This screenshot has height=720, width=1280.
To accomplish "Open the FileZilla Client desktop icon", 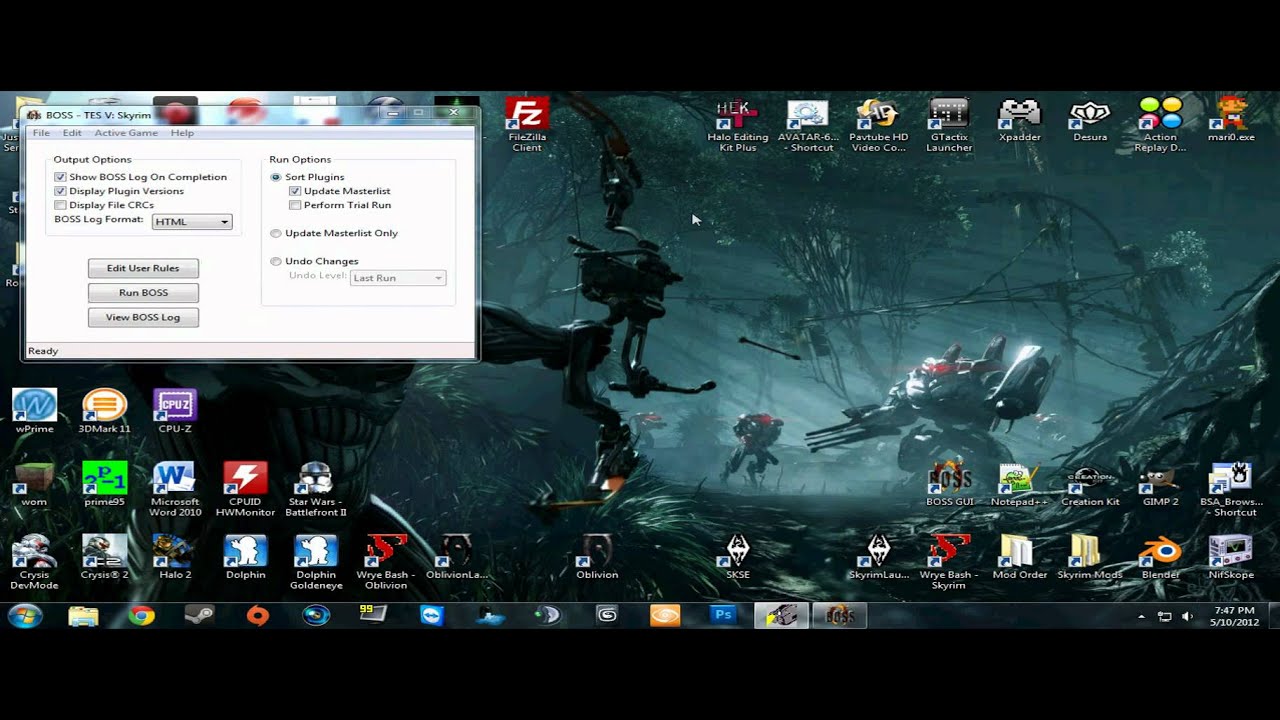I will coord(527,124).
